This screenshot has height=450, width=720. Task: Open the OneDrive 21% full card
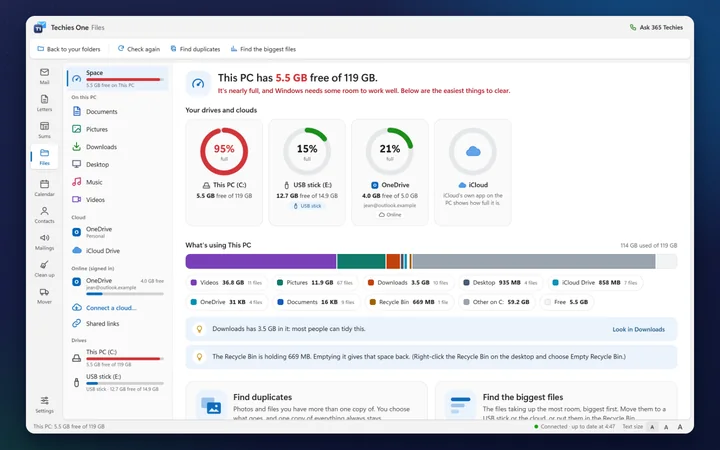tap(390, 172)
